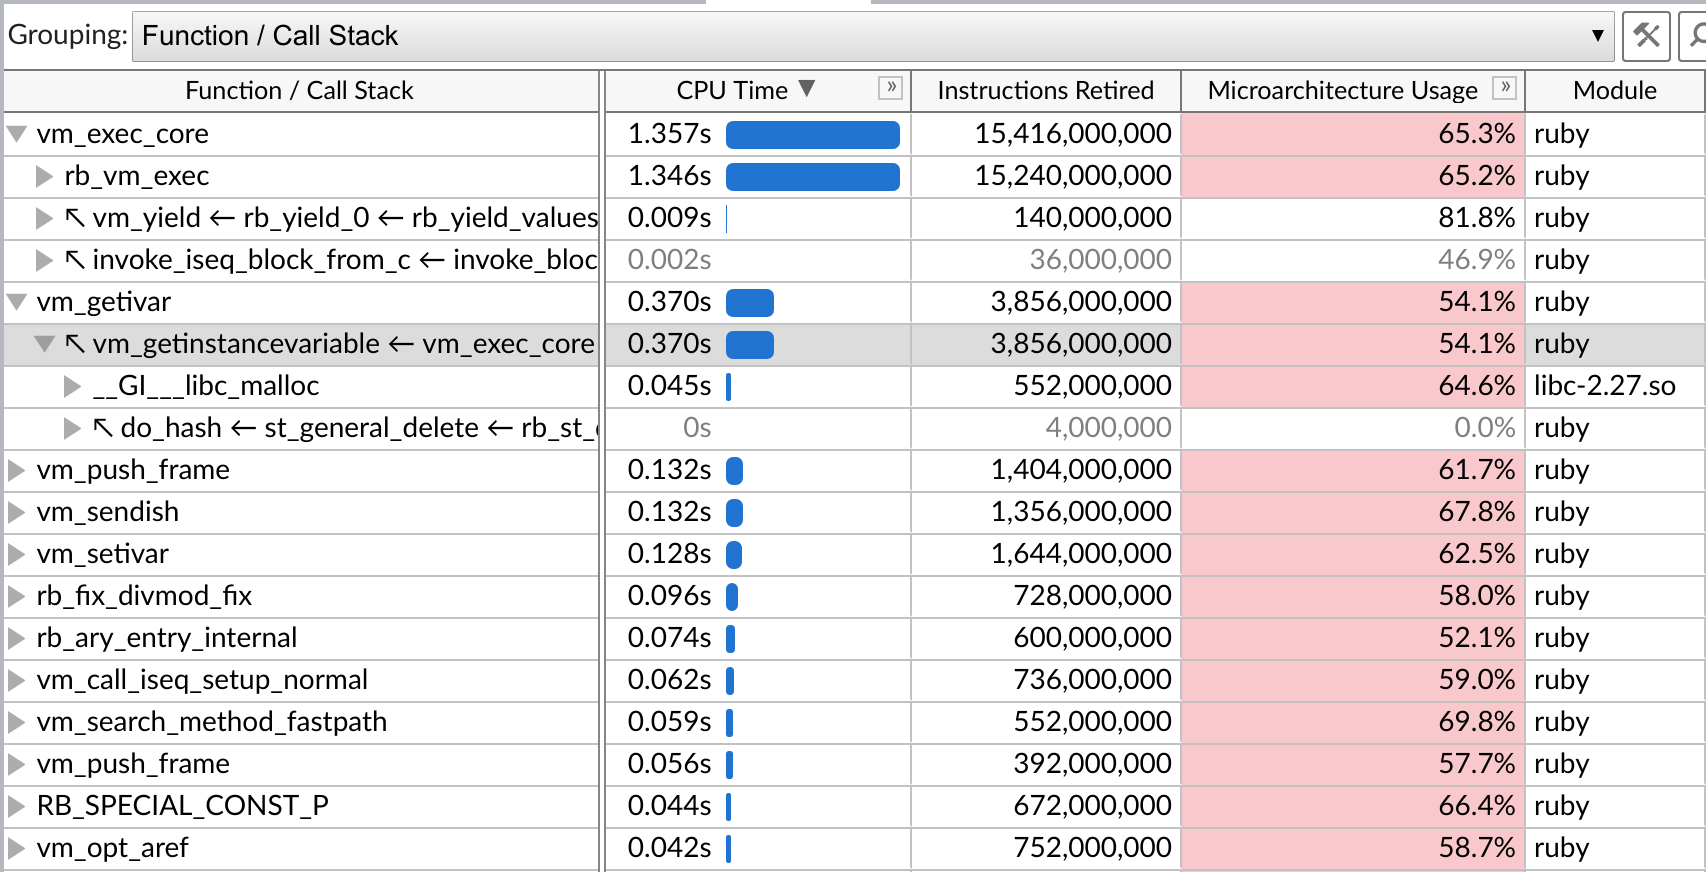Select vm_getinstancevariable ← vm_exec_core row
Image resolution: width=1706 pixels, height=872 pixels.
(330, 344)
